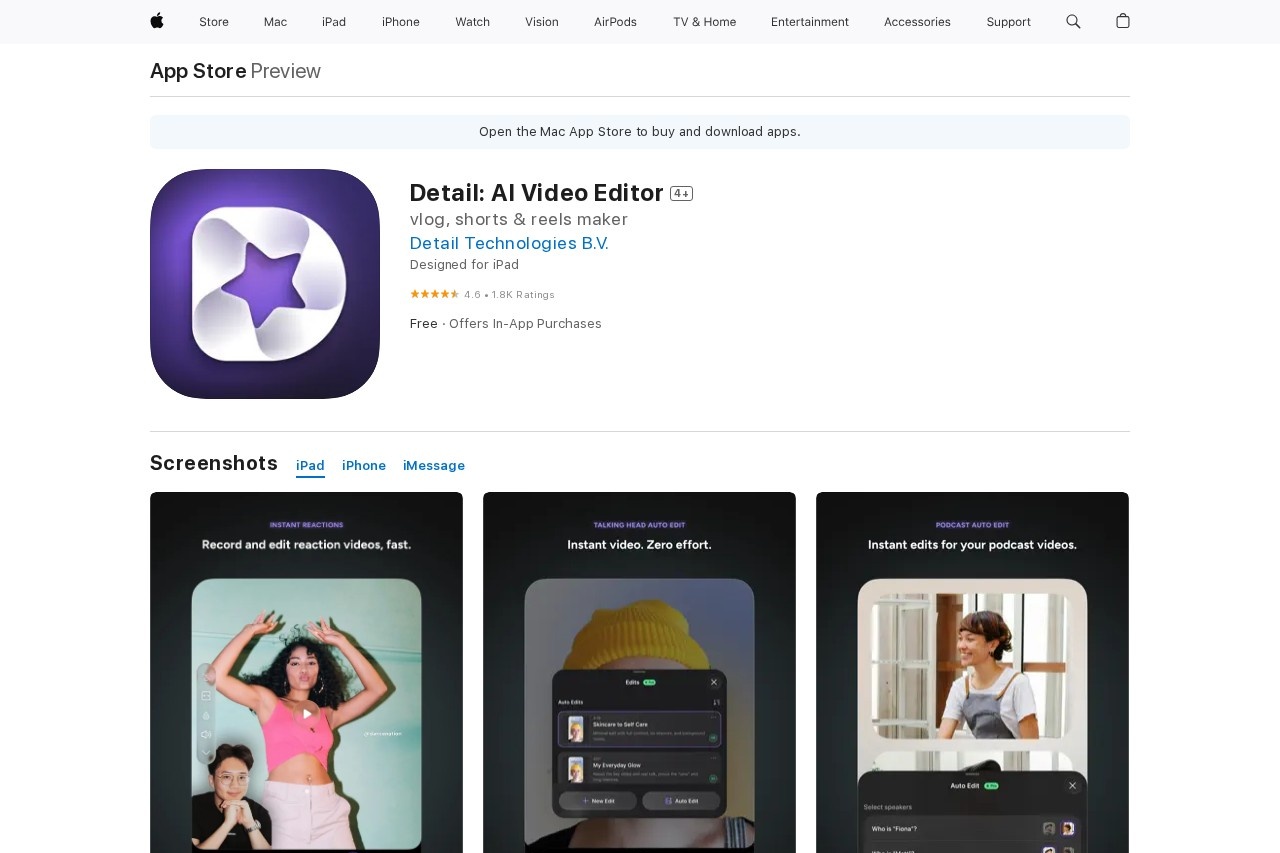Open the Mac menu item
Viewport: 1280px width, 853px height.
pos(275,22)
